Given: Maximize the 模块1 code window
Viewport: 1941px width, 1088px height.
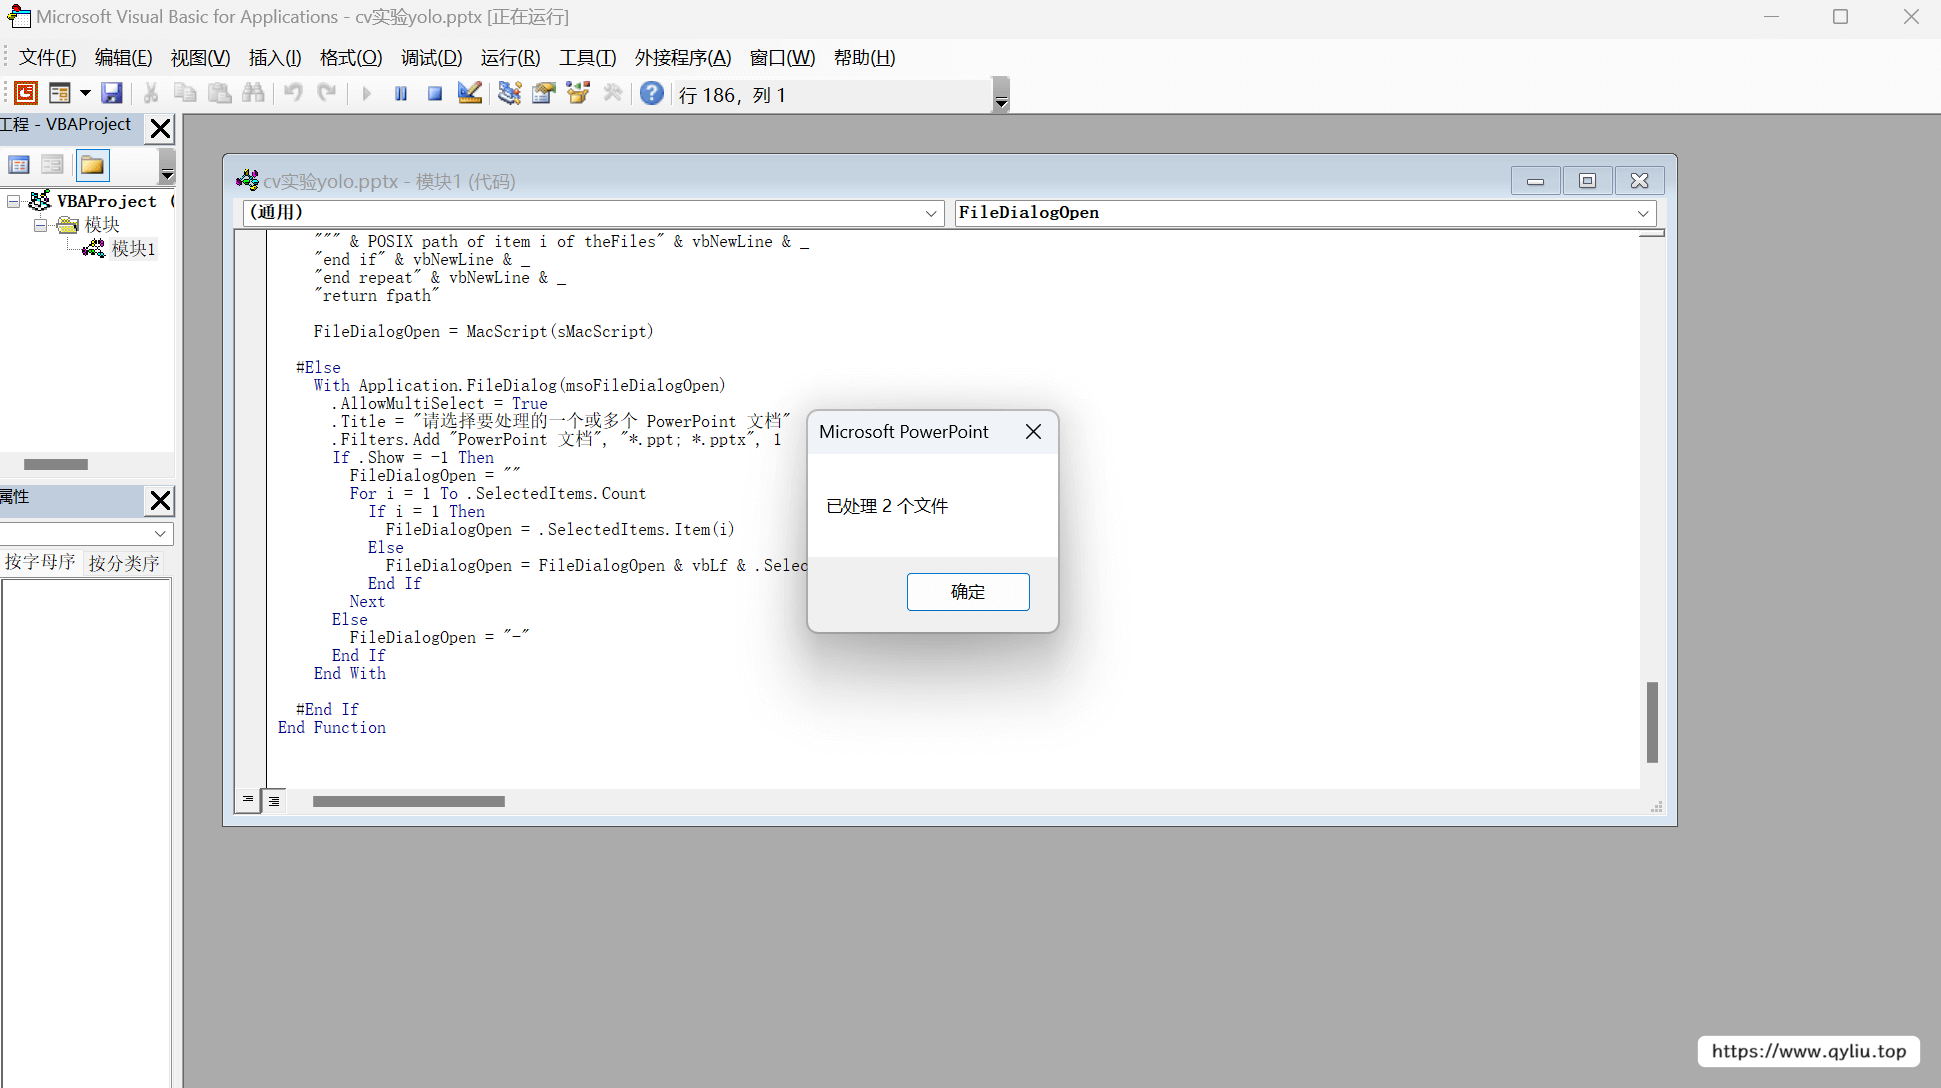Looking at the screenshot, I should click(x=1587, y=181).
